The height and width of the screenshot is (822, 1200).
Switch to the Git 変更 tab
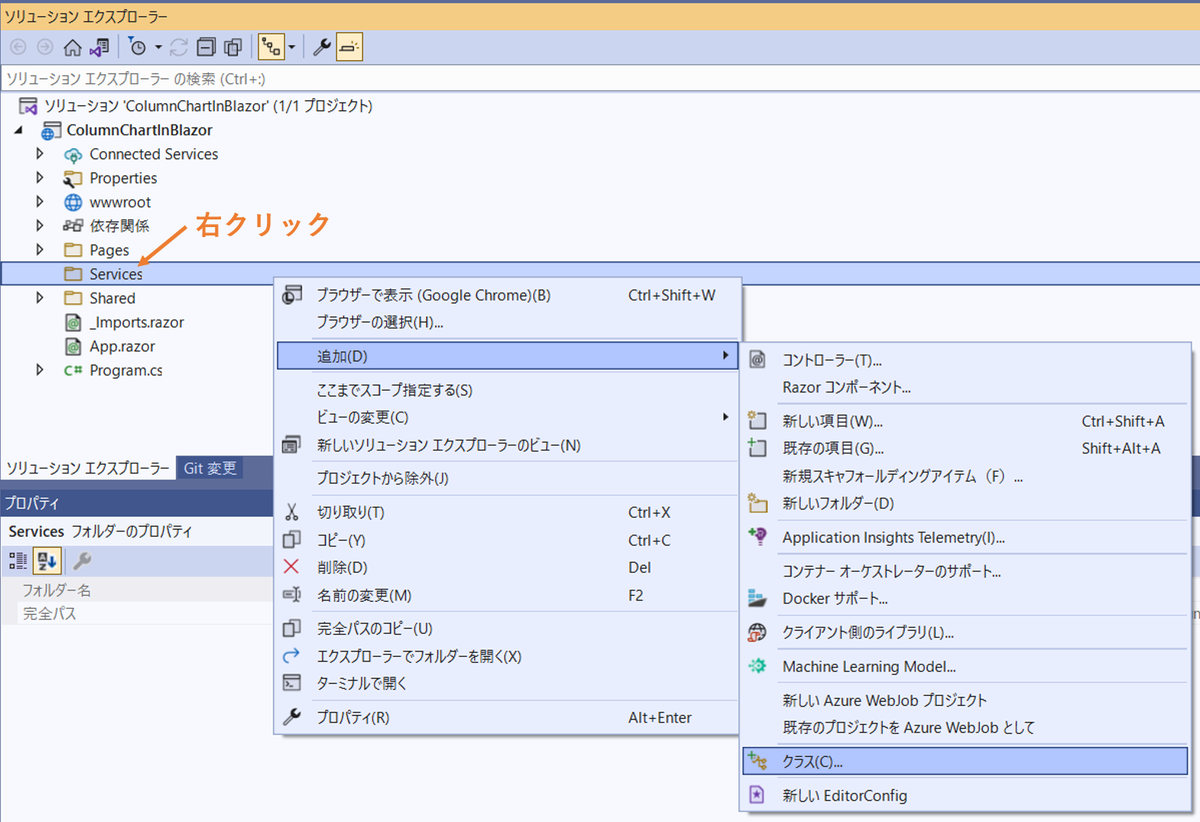pyautogui.click(x=210, y=468)
